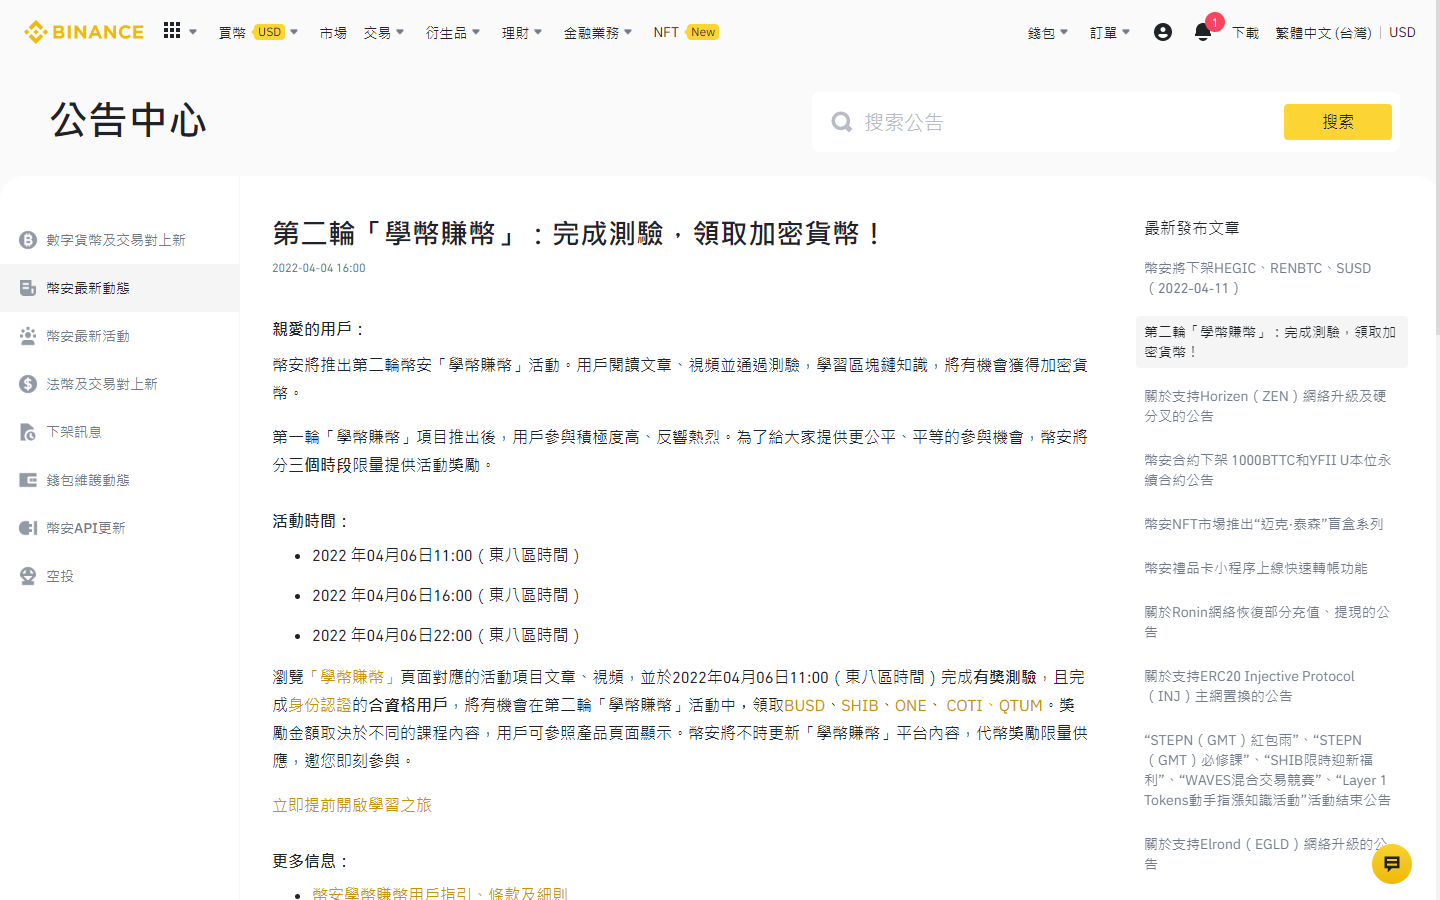Open the 學幣賺幣 link in article
The height and width of the screenshot is (900, 1440).
click(352, 677)
